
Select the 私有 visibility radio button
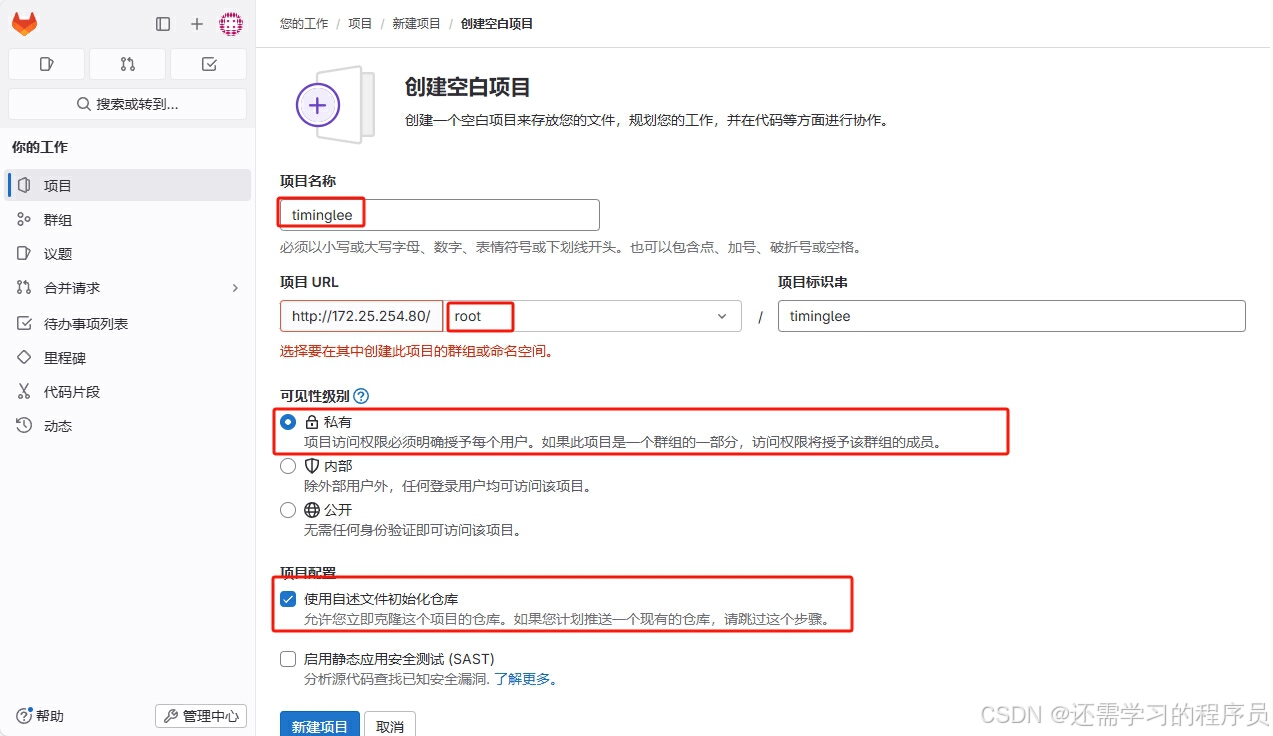pos(288,422)
